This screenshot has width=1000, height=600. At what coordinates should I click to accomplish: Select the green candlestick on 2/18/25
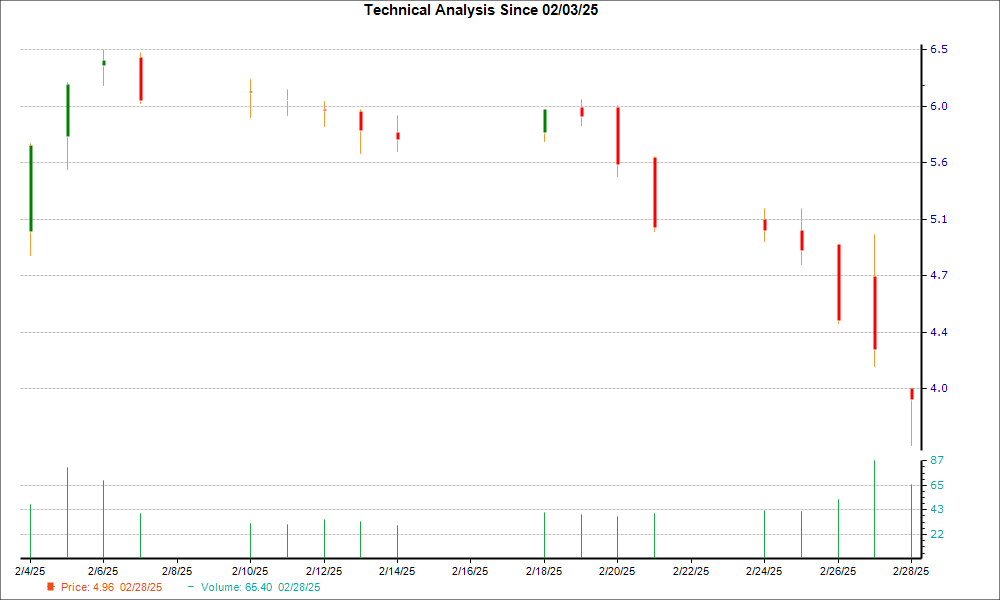pyautogui.click(x=544, y=120)
